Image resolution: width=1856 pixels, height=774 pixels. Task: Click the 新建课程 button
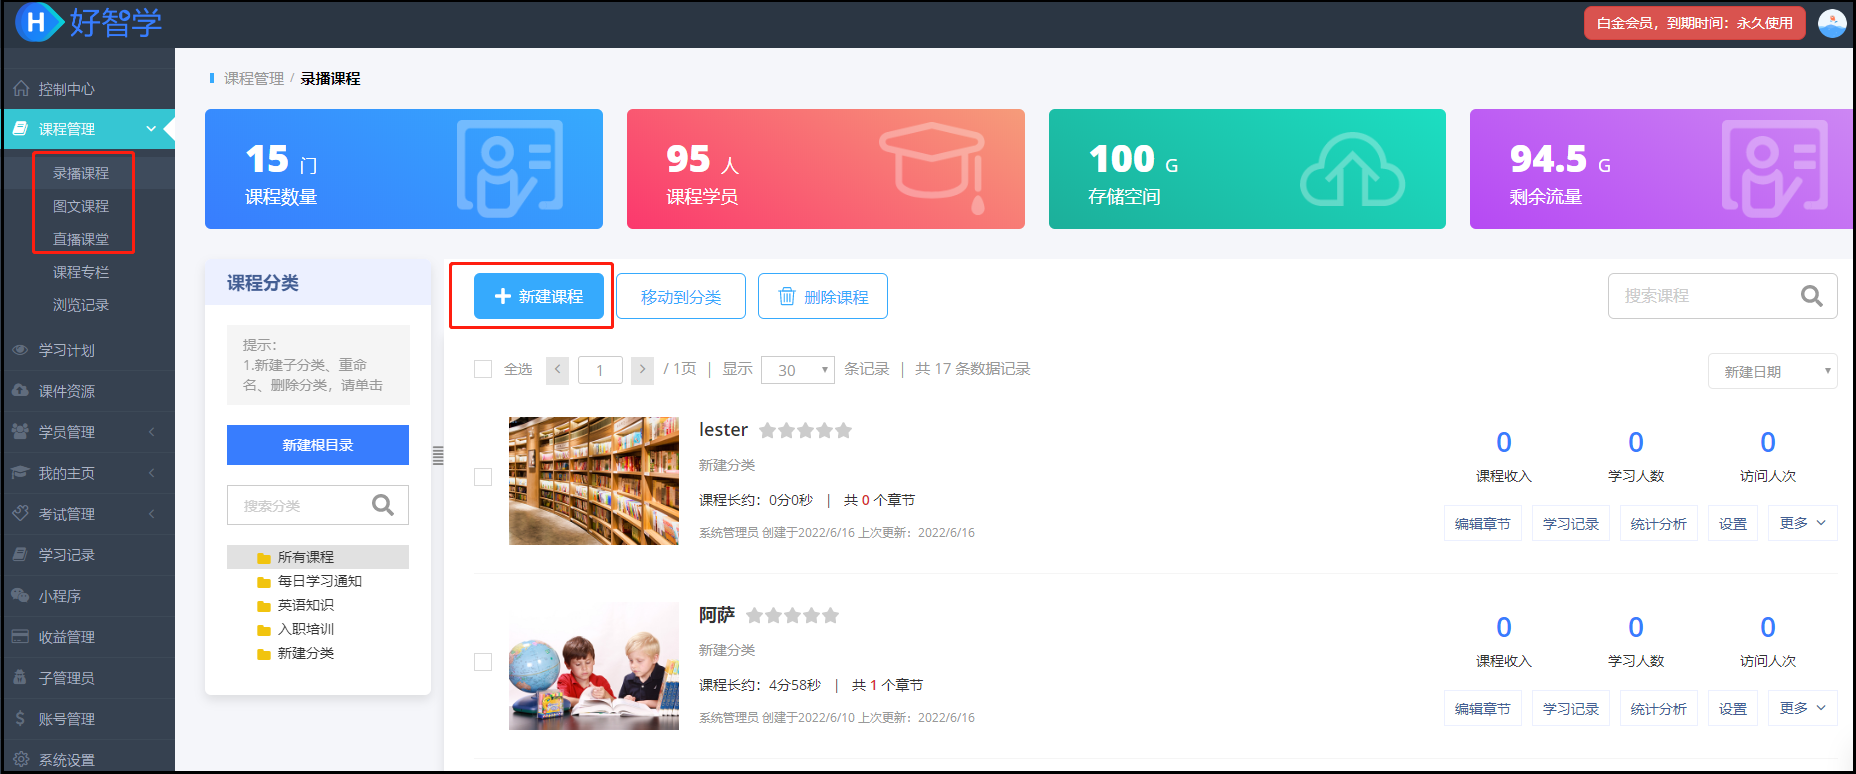tap(539, 296)
